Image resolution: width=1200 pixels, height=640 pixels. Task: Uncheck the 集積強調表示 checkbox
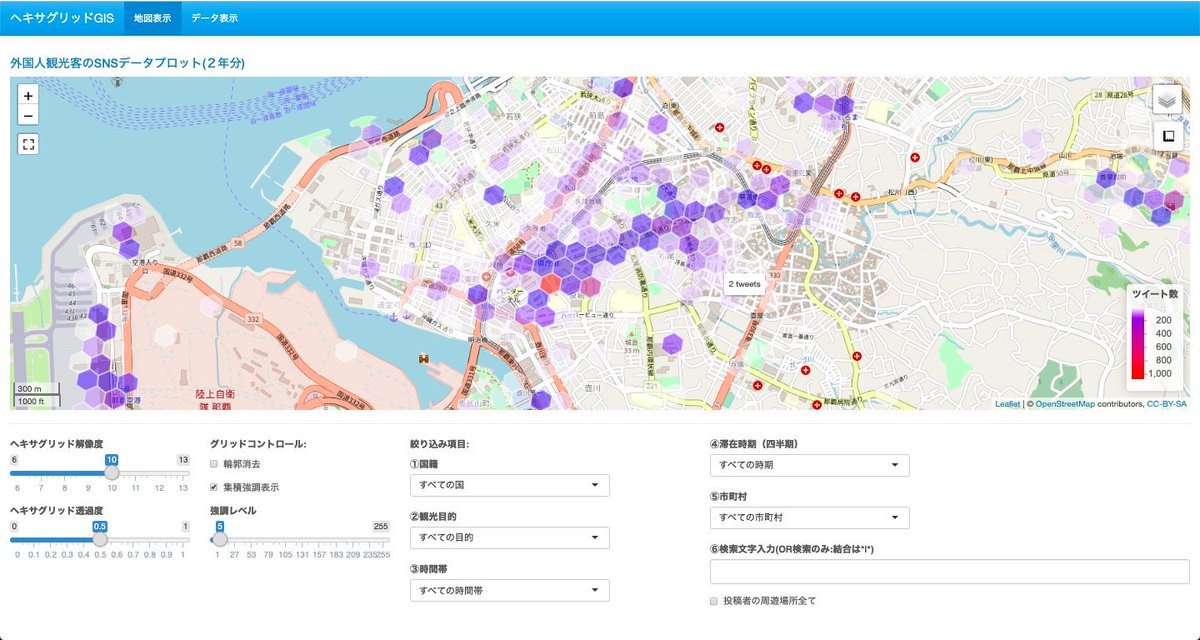tap(214, 487)
